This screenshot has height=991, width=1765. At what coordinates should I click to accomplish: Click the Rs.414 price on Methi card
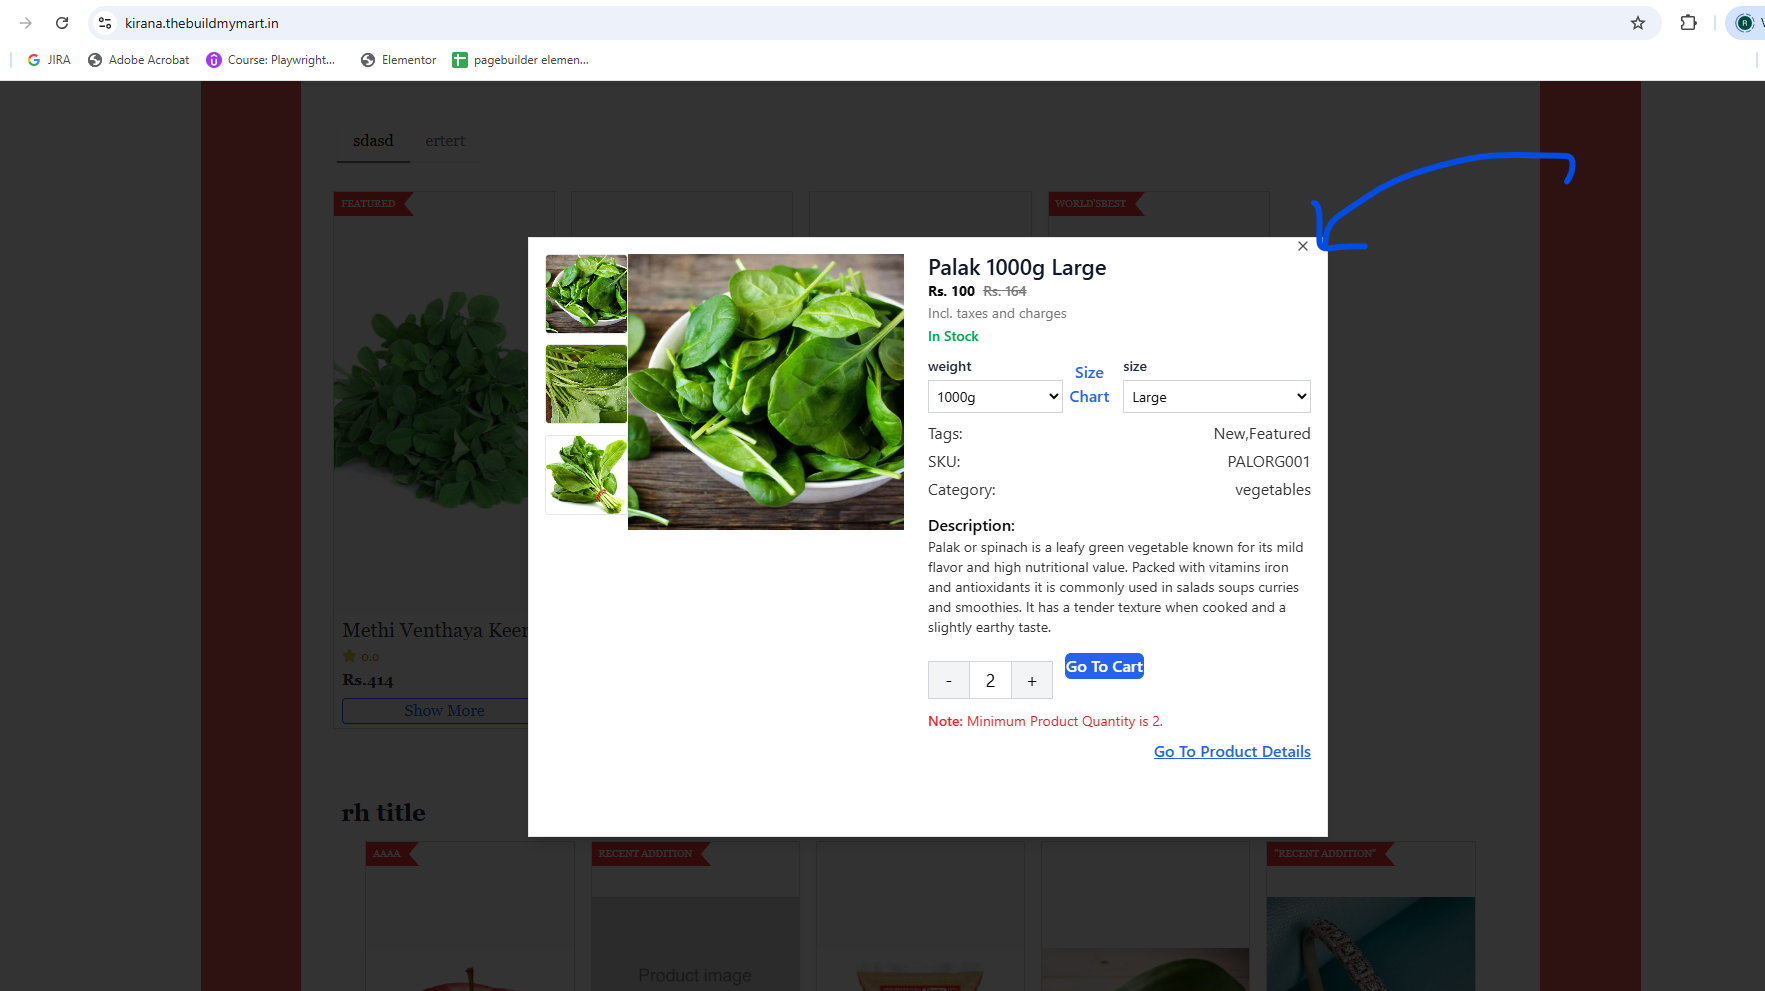(x=368, y=680)
